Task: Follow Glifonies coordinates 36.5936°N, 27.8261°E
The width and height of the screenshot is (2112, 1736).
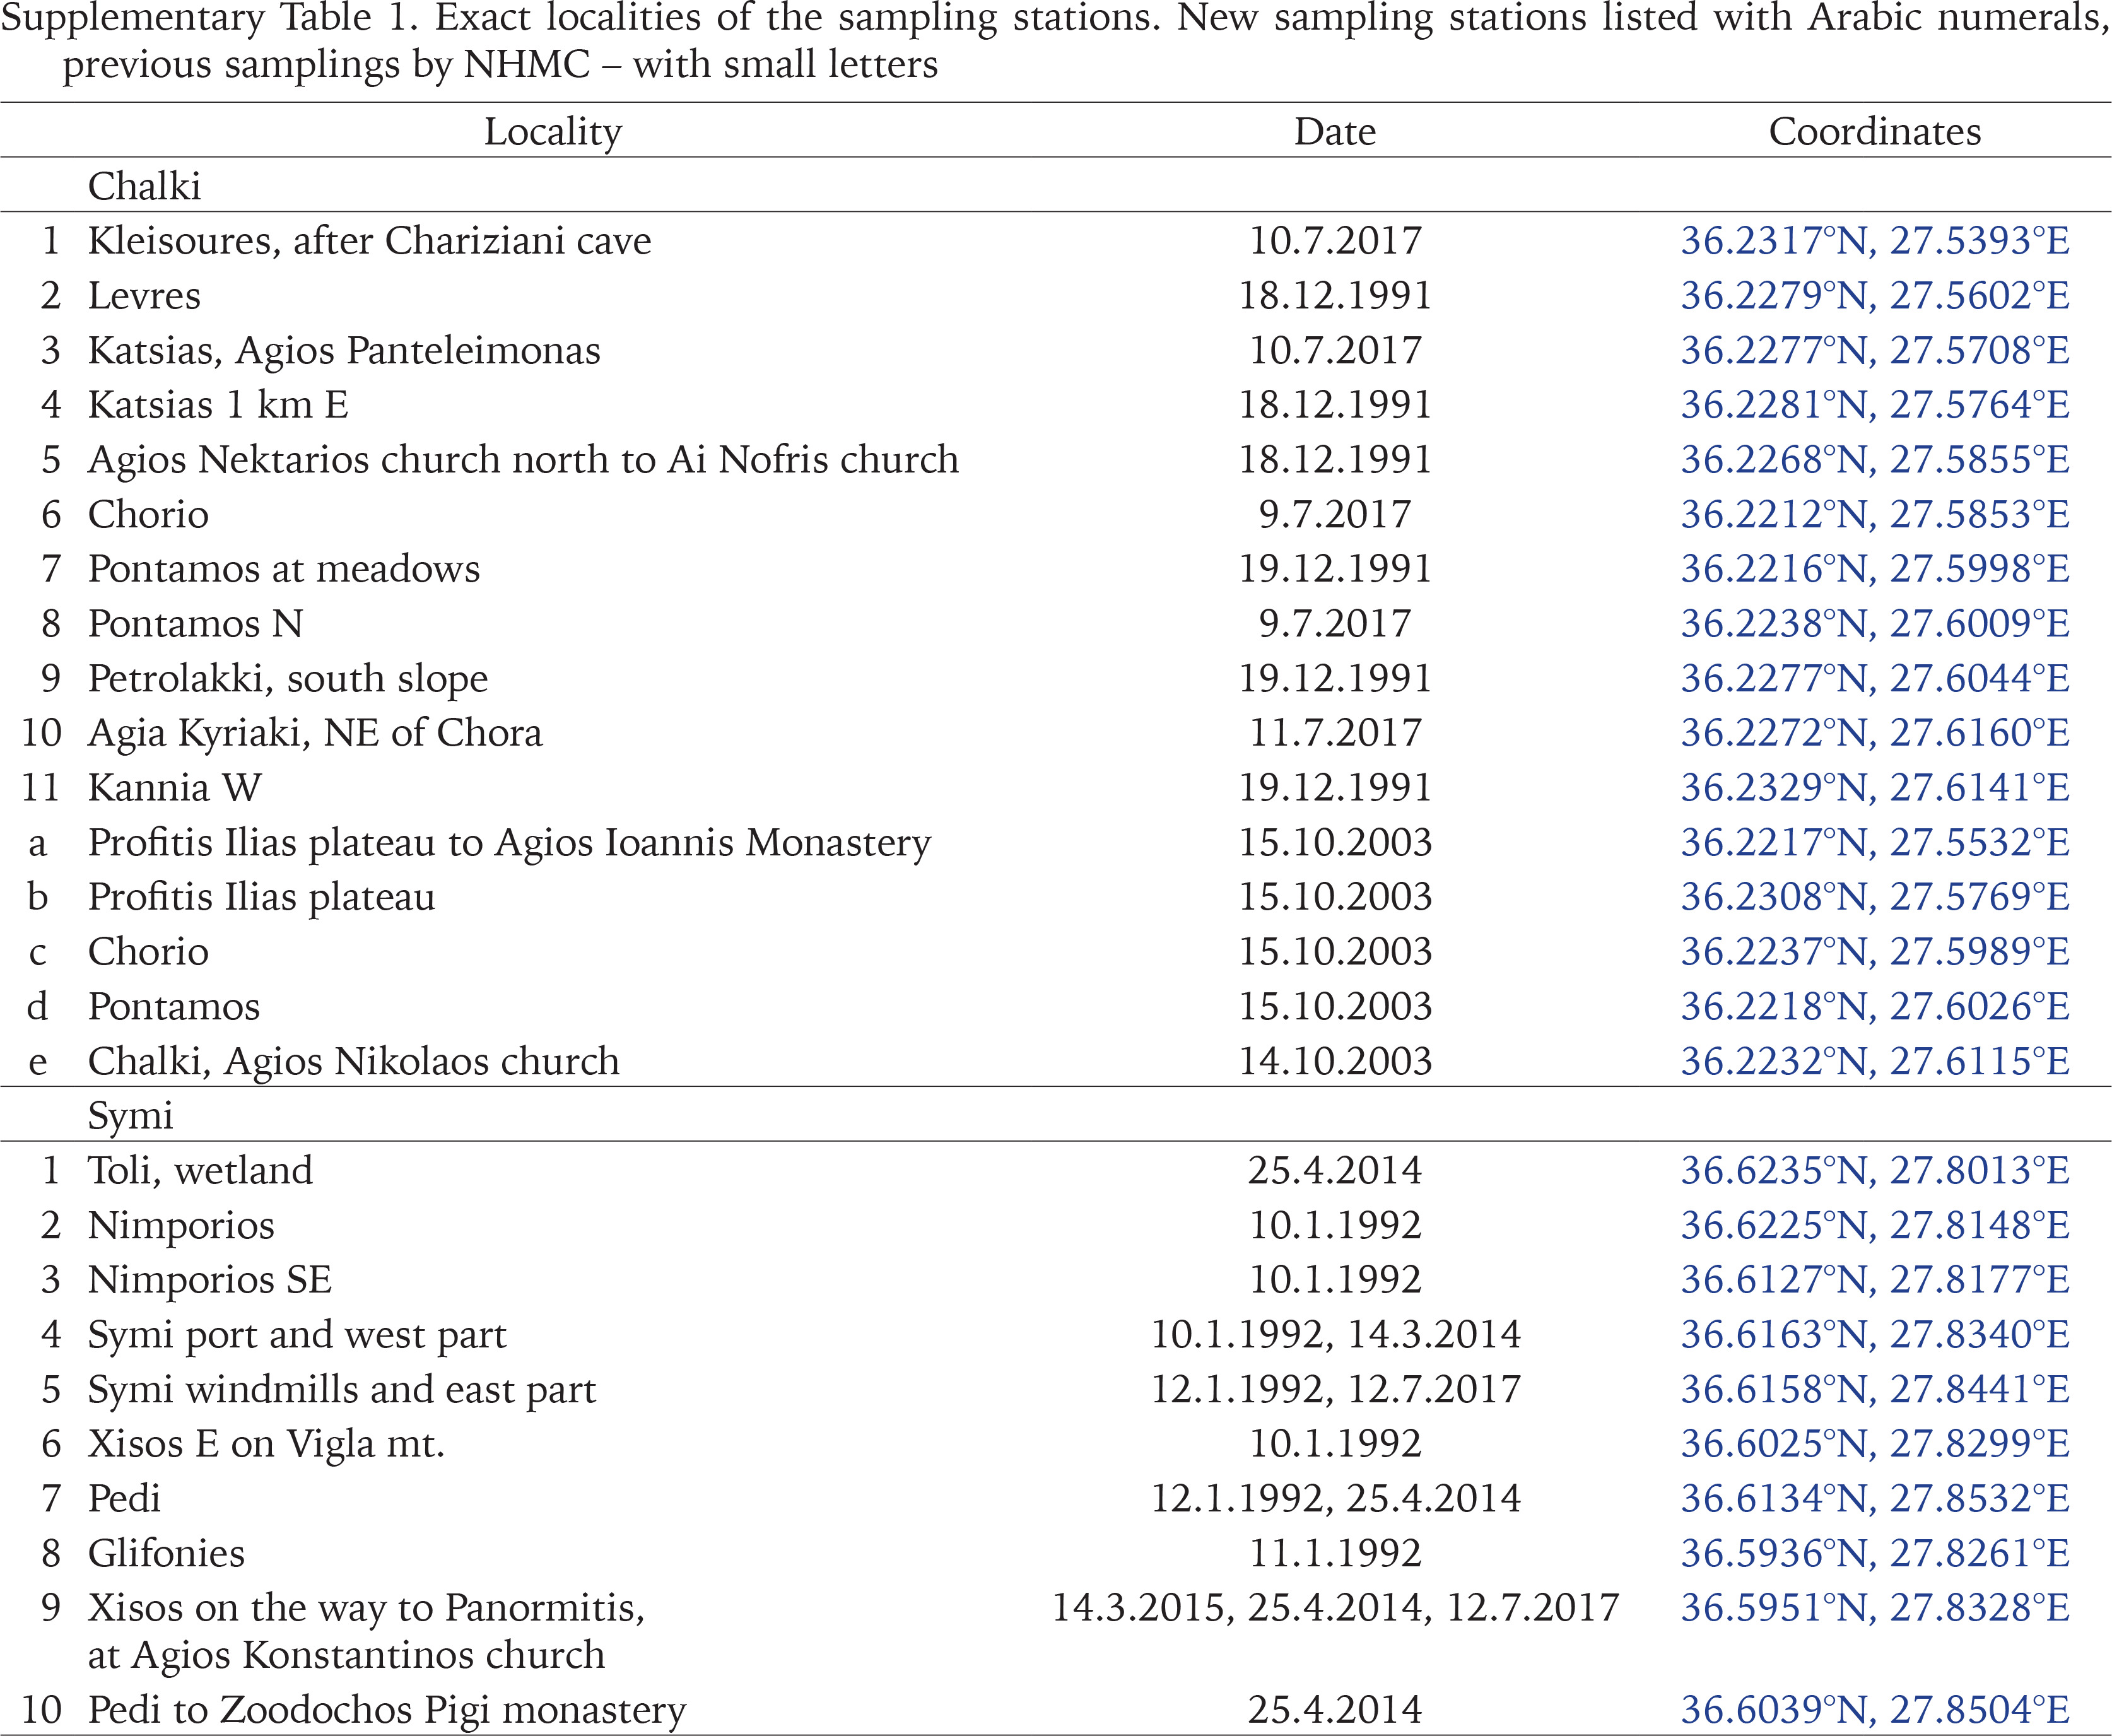Action: click(1875, 1554)
